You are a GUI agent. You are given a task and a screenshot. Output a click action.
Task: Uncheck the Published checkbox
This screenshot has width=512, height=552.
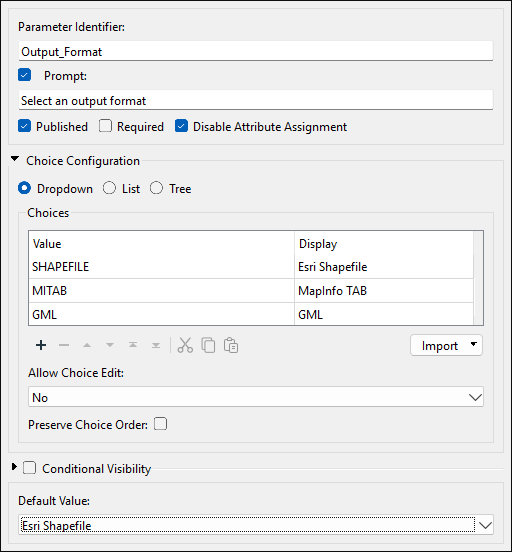pos(24,126)
